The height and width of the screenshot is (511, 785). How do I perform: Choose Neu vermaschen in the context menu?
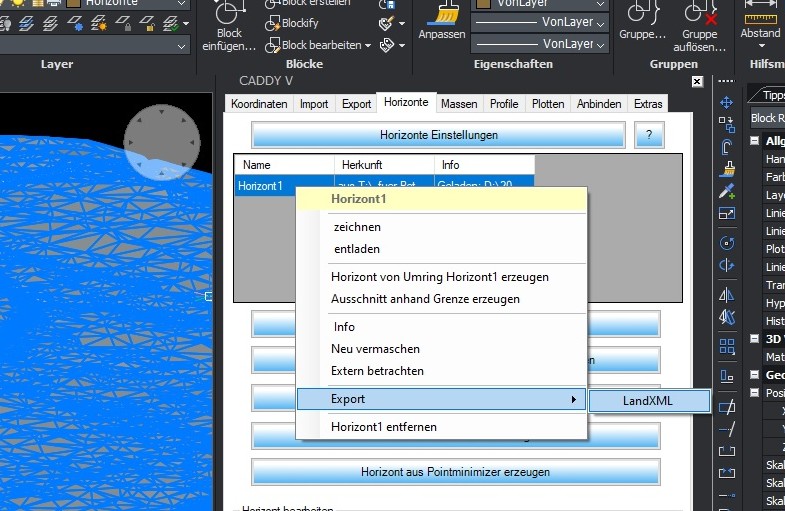(375, 349)
